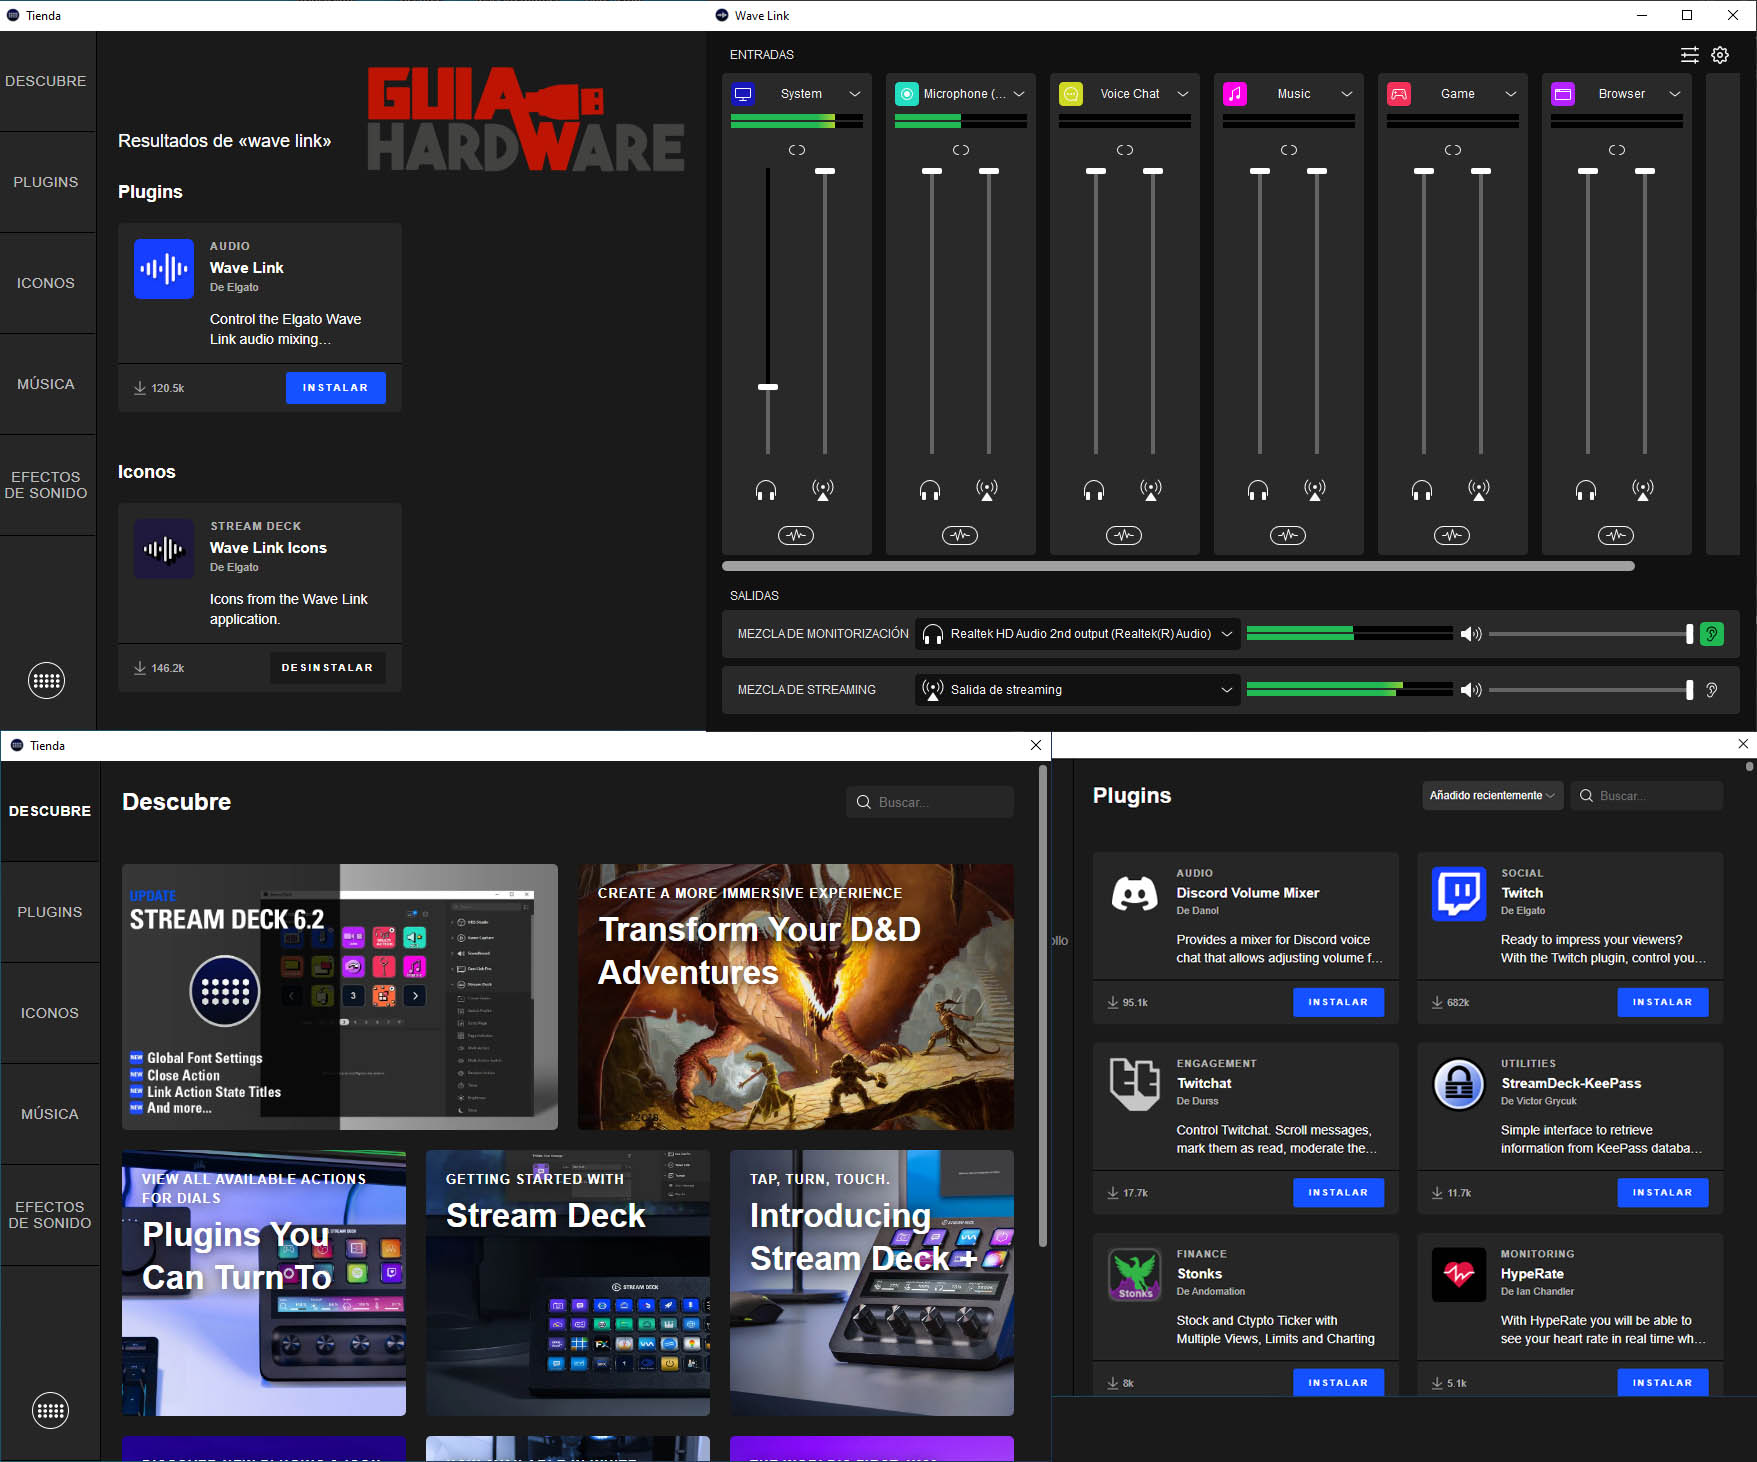Click the Twitch plugin icon

click(x=1459, y=893)
